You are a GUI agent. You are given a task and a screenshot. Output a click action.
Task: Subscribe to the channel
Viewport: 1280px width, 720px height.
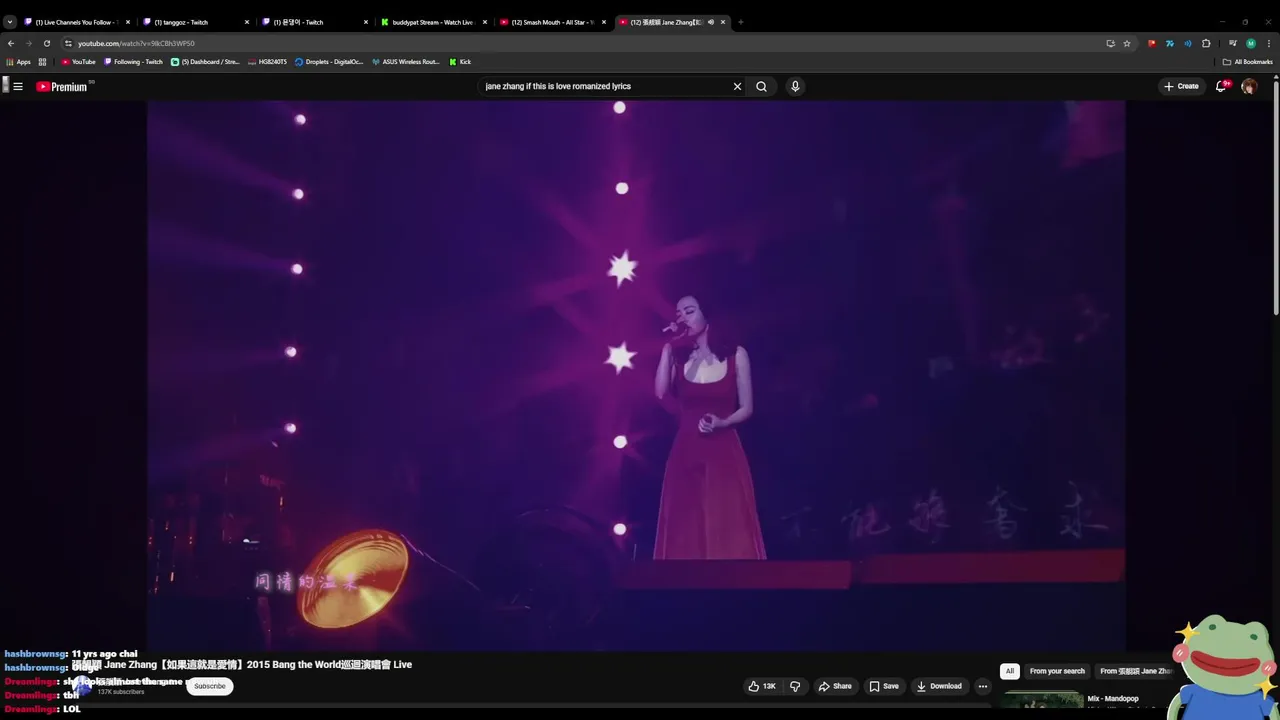click(x=209, y=686)
